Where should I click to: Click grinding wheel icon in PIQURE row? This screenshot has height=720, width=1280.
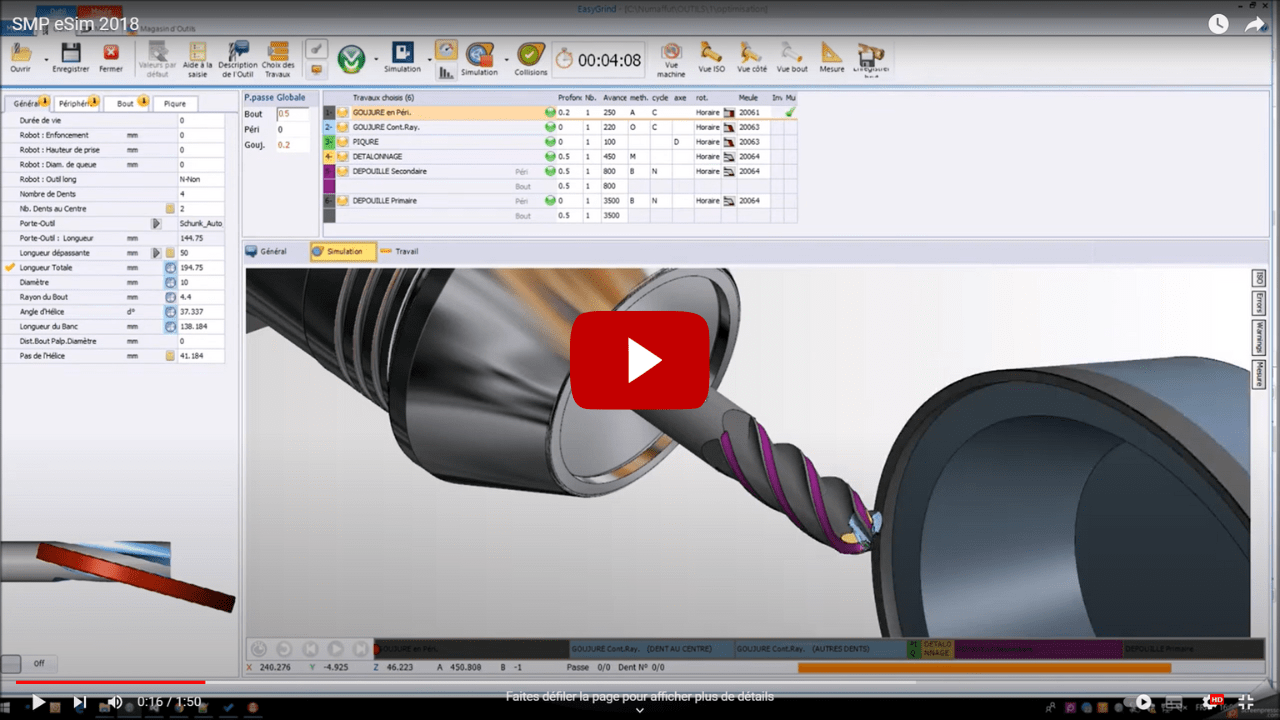[x=729, y=142]
